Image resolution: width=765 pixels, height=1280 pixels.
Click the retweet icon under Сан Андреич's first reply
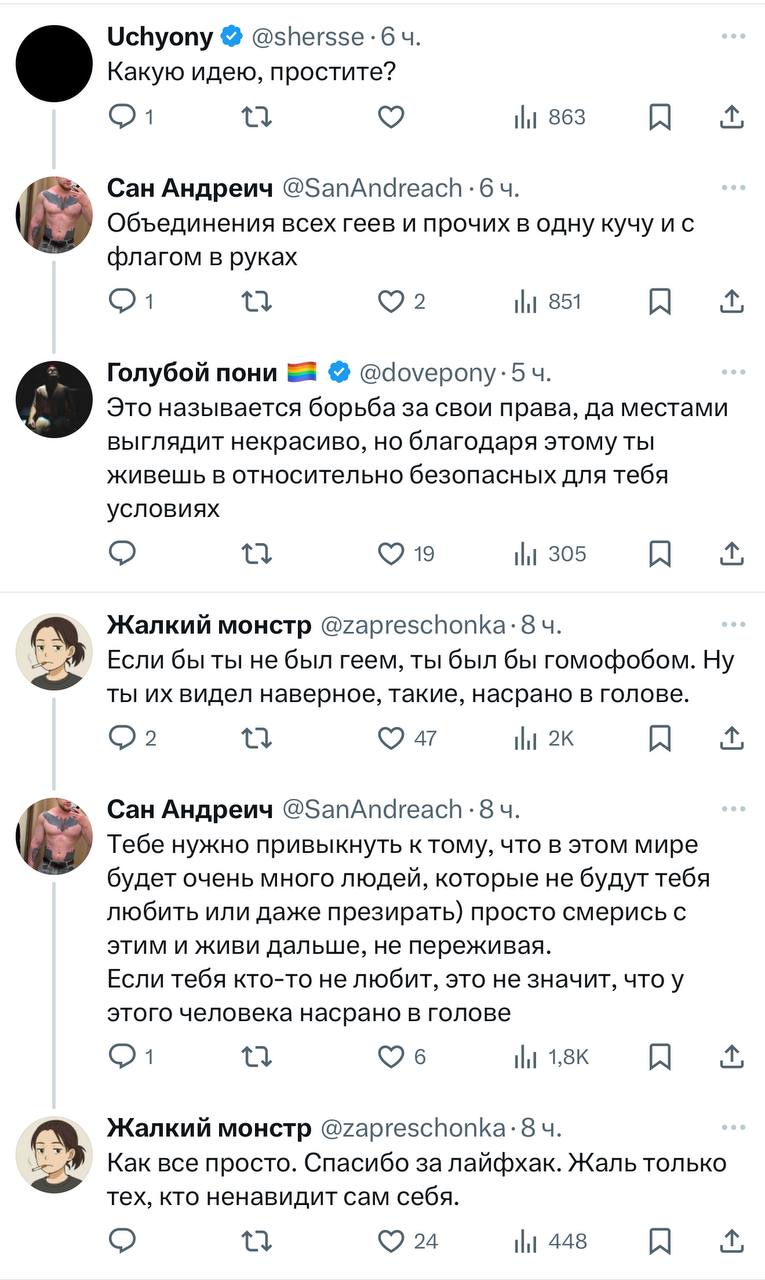tap(257, 297)
